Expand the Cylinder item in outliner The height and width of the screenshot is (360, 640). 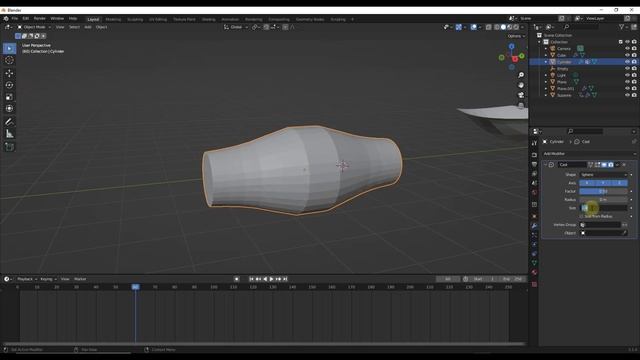pyautogui.click(x=546, y=62)
